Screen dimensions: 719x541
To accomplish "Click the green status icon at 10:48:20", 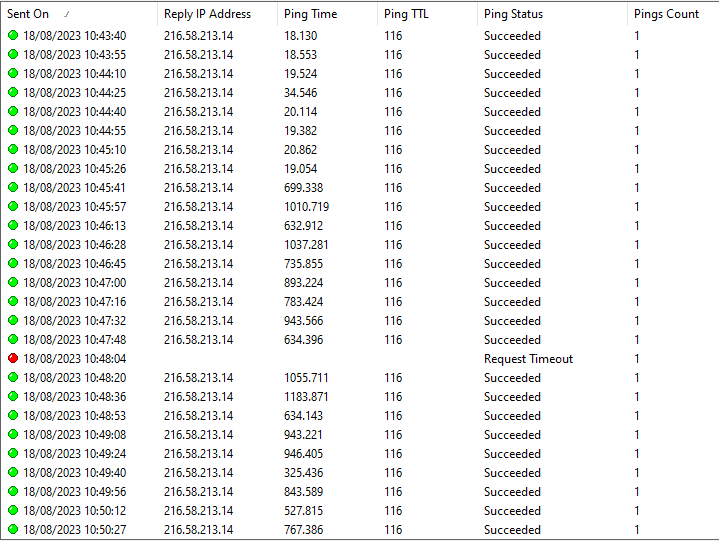I will coord(13,378).
